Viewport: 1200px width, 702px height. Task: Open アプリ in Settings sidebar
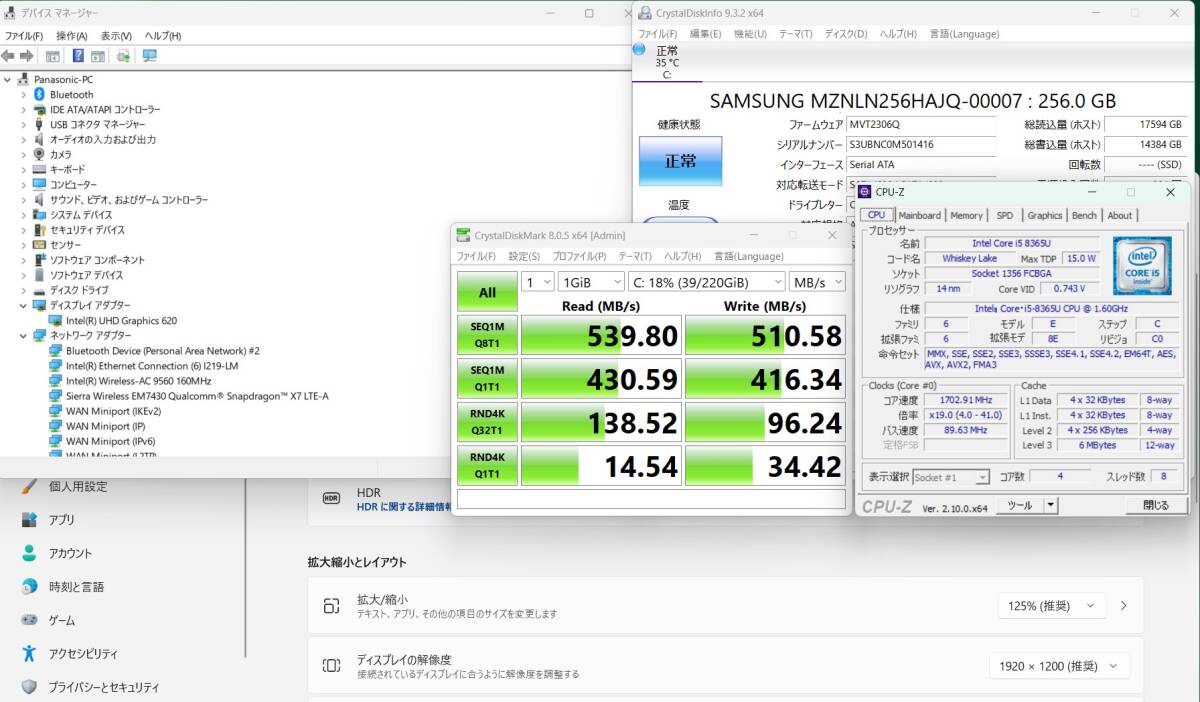[x=62, y=520]
